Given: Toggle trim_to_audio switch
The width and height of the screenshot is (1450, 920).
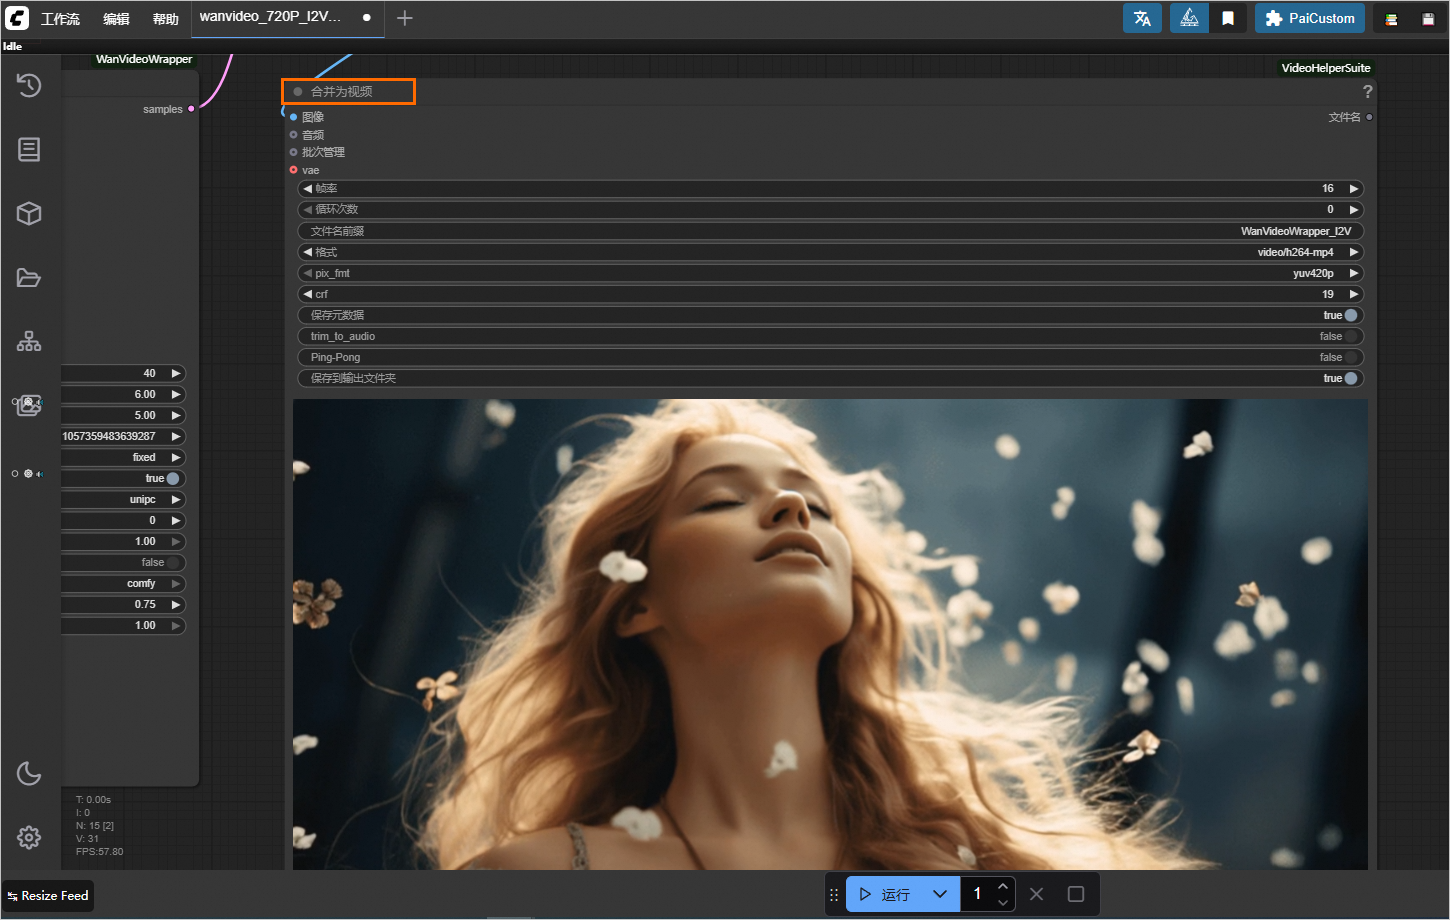Looking at the screenshot, I should 1351,336.
